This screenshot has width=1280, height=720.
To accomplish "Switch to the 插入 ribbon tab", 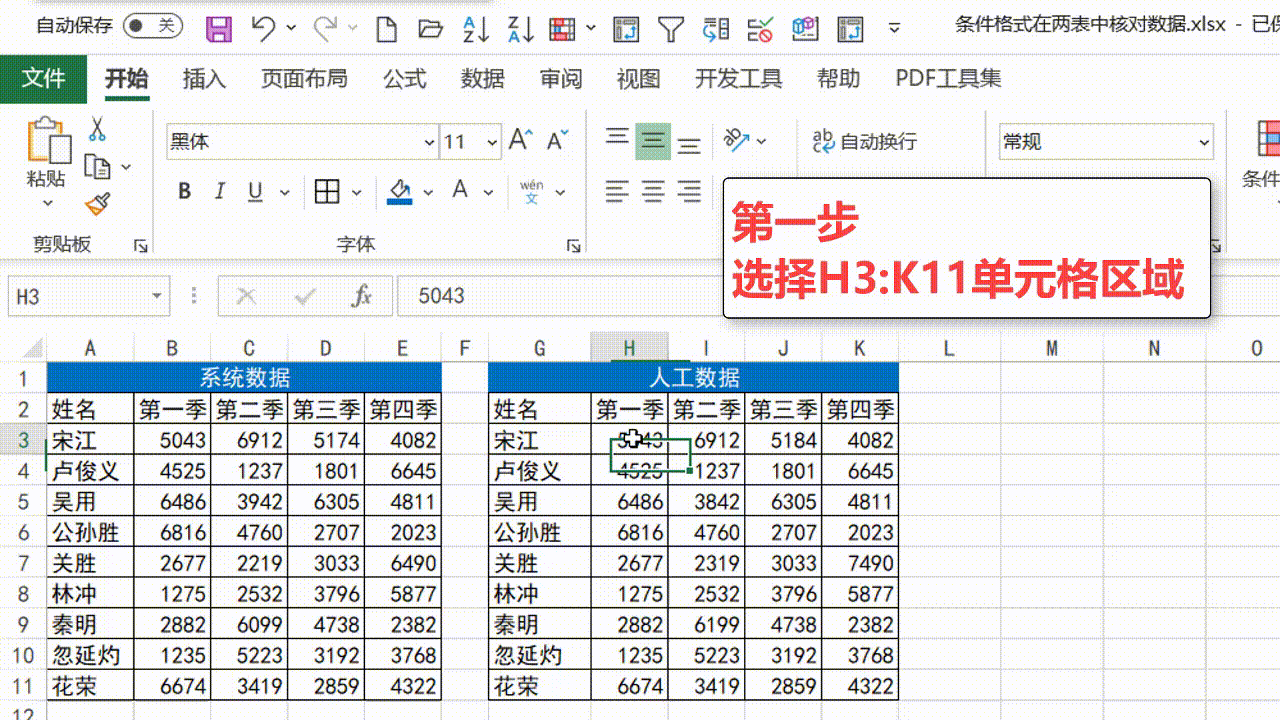I will [203, 79].
